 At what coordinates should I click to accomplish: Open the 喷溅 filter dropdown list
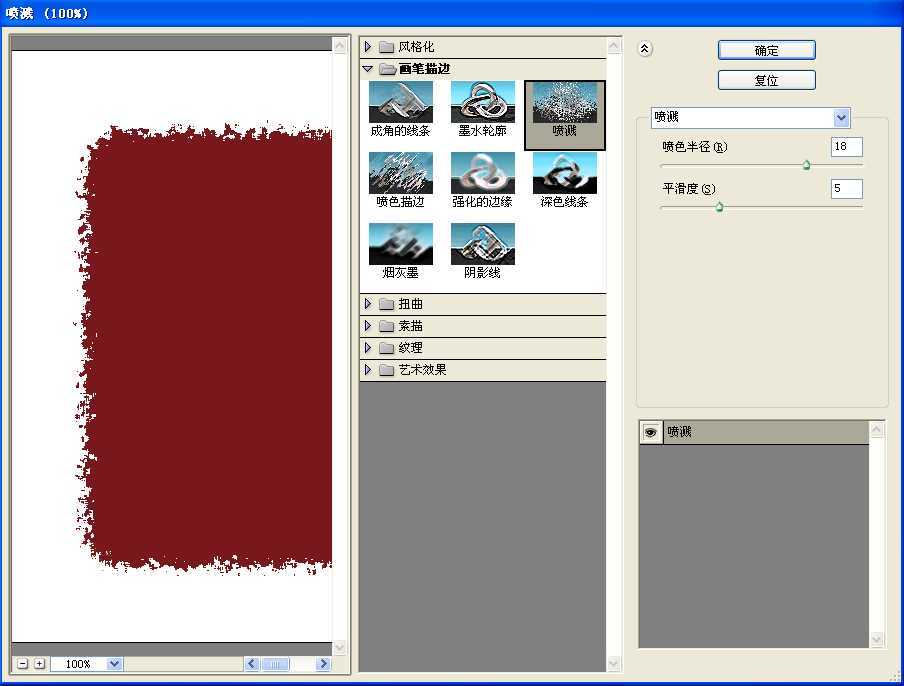[x=841, y=118]
